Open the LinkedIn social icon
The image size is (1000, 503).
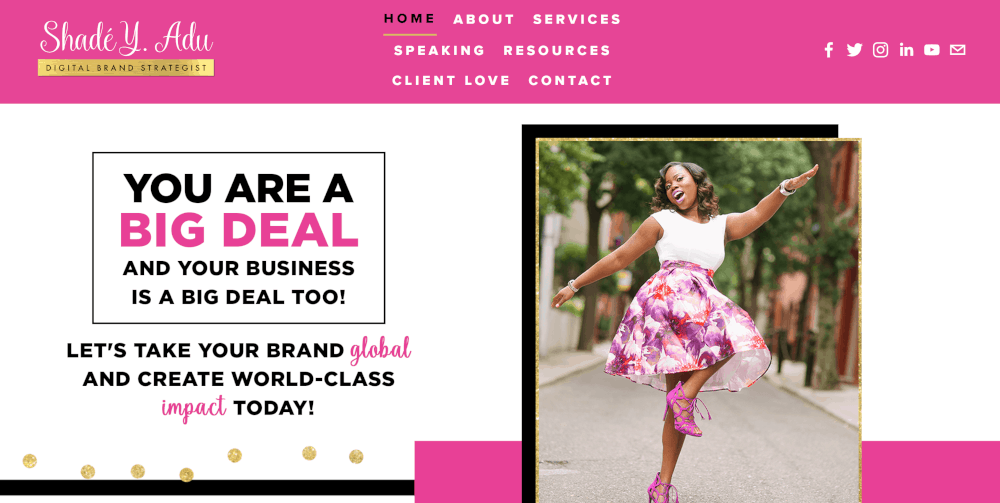(x=906, y=50)
